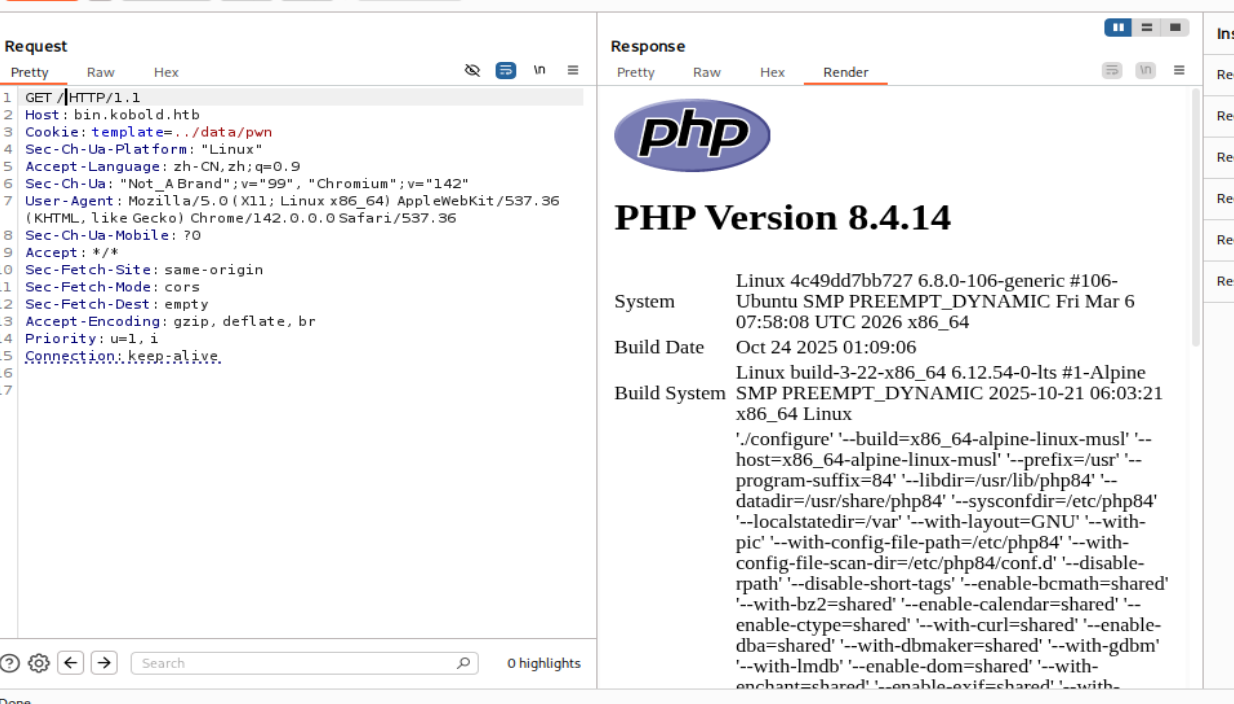Image resolution: width=1234 pixels, height=704 pixels.
Task: Toggle the \n newline display in Response
Action: coord(1146,70)
